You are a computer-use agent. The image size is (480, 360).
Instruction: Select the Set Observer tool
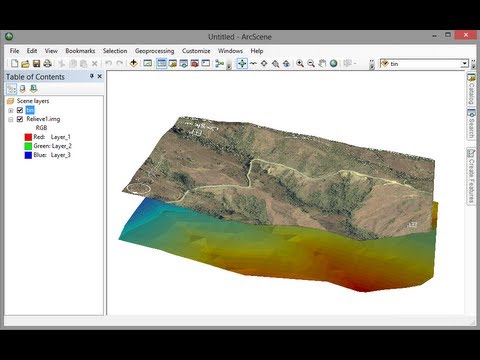click(286, 63)
